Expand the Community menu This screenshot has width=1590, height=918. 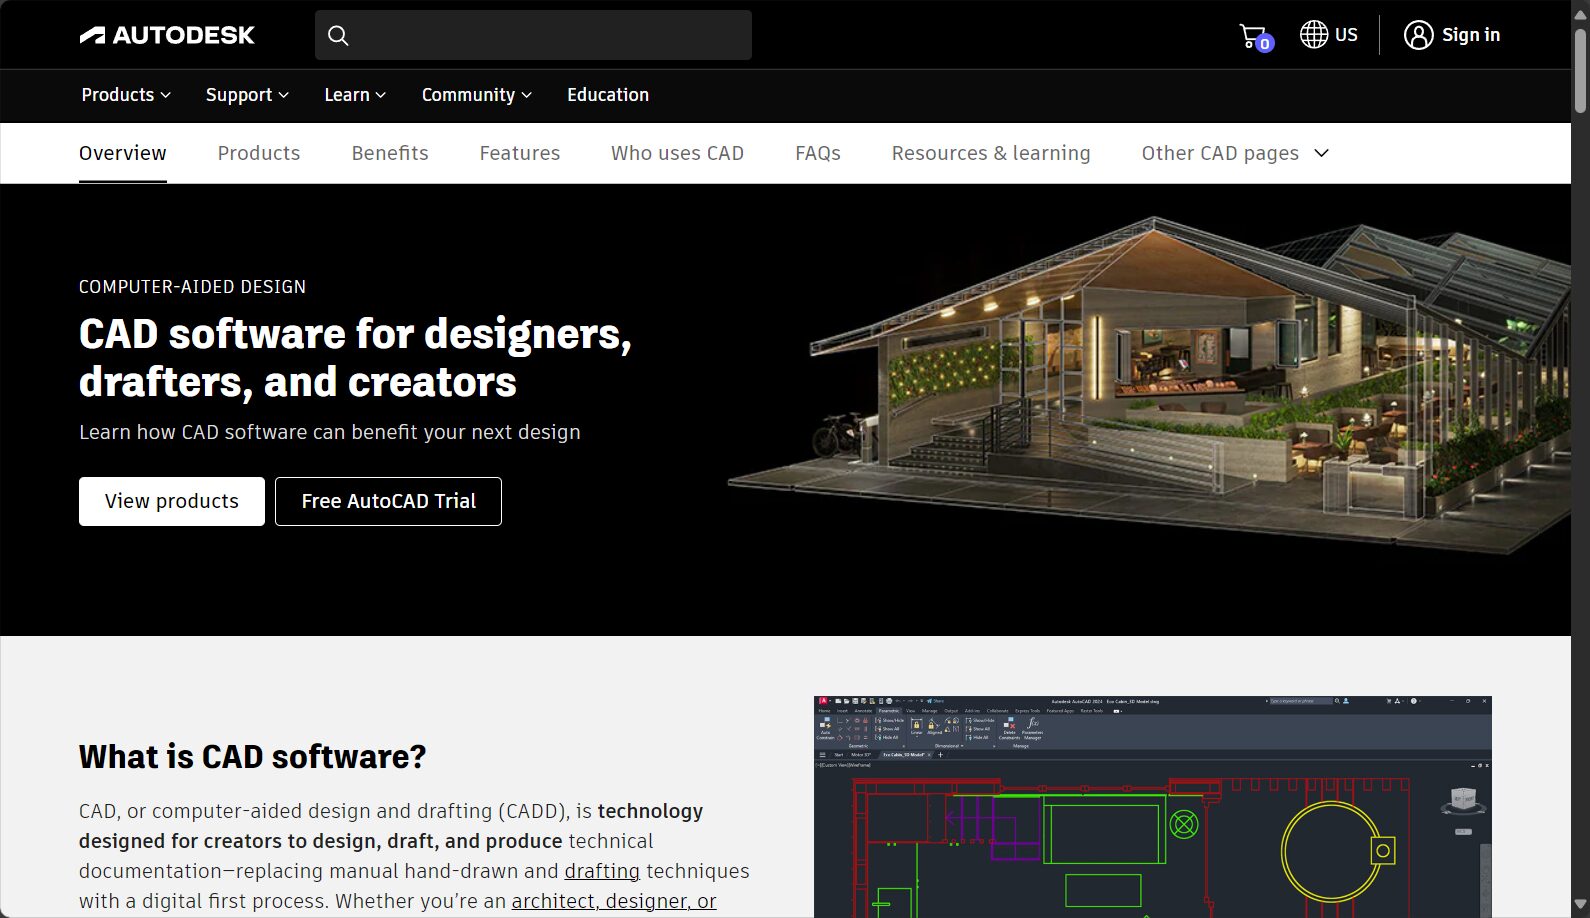(x=477, y=95)
